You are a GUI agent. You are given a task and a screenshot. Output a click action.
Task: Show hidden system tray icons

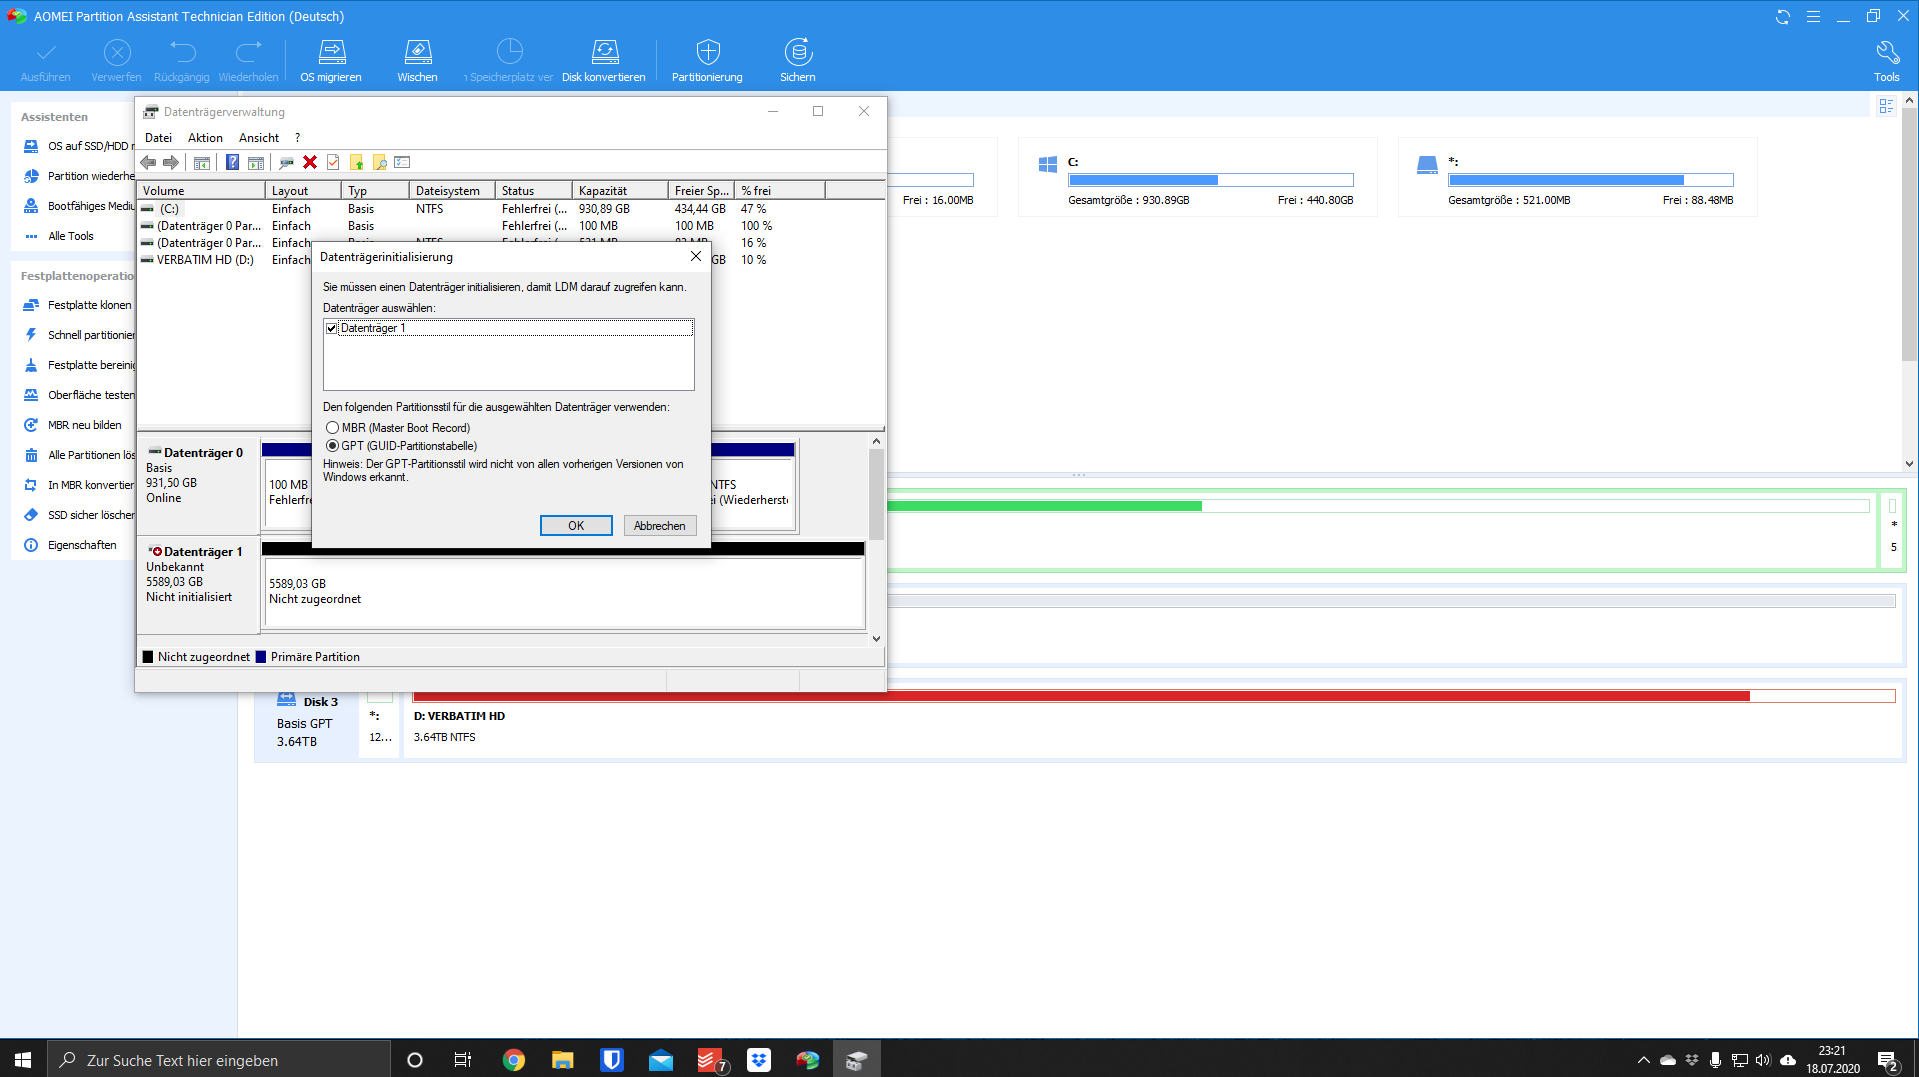pyautogui.click(x=1643, y=1060)
